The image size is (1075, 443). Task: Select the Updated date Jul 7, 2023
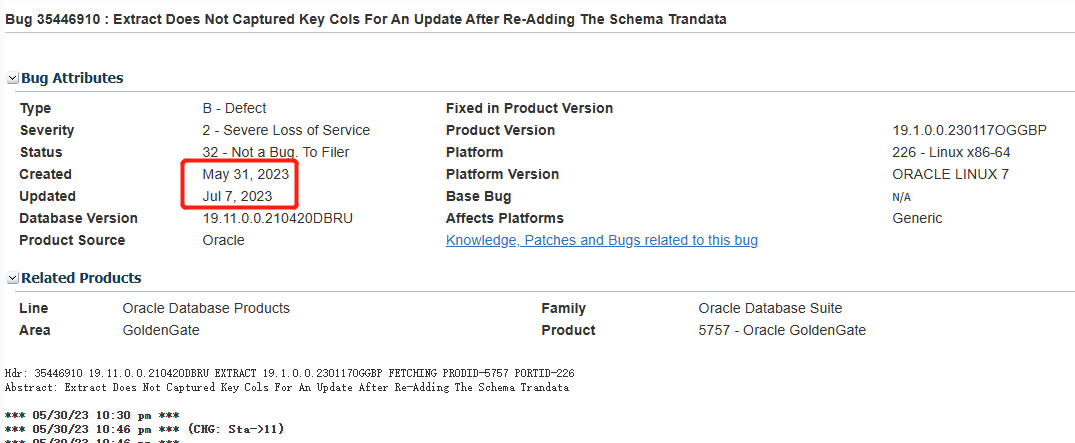(x=236, y=196)
